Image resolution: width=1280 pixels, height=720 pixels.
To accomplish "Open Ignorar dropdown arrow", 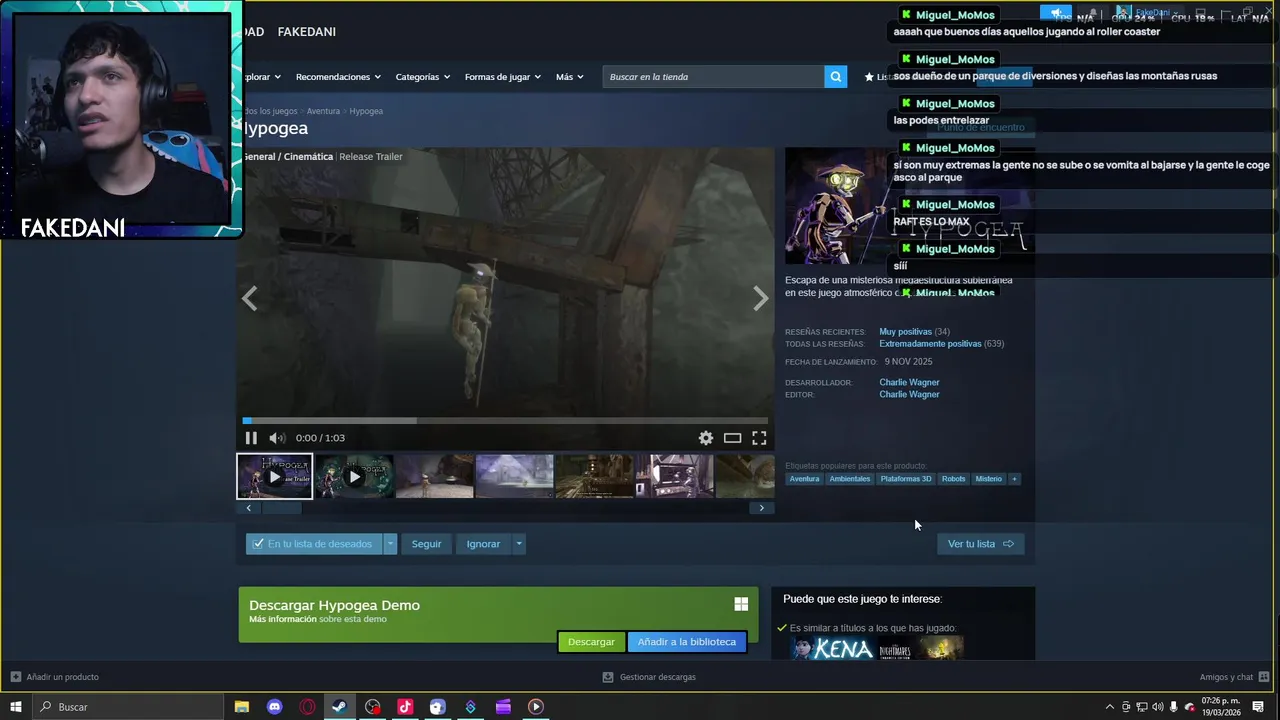I will coord(518,544).
